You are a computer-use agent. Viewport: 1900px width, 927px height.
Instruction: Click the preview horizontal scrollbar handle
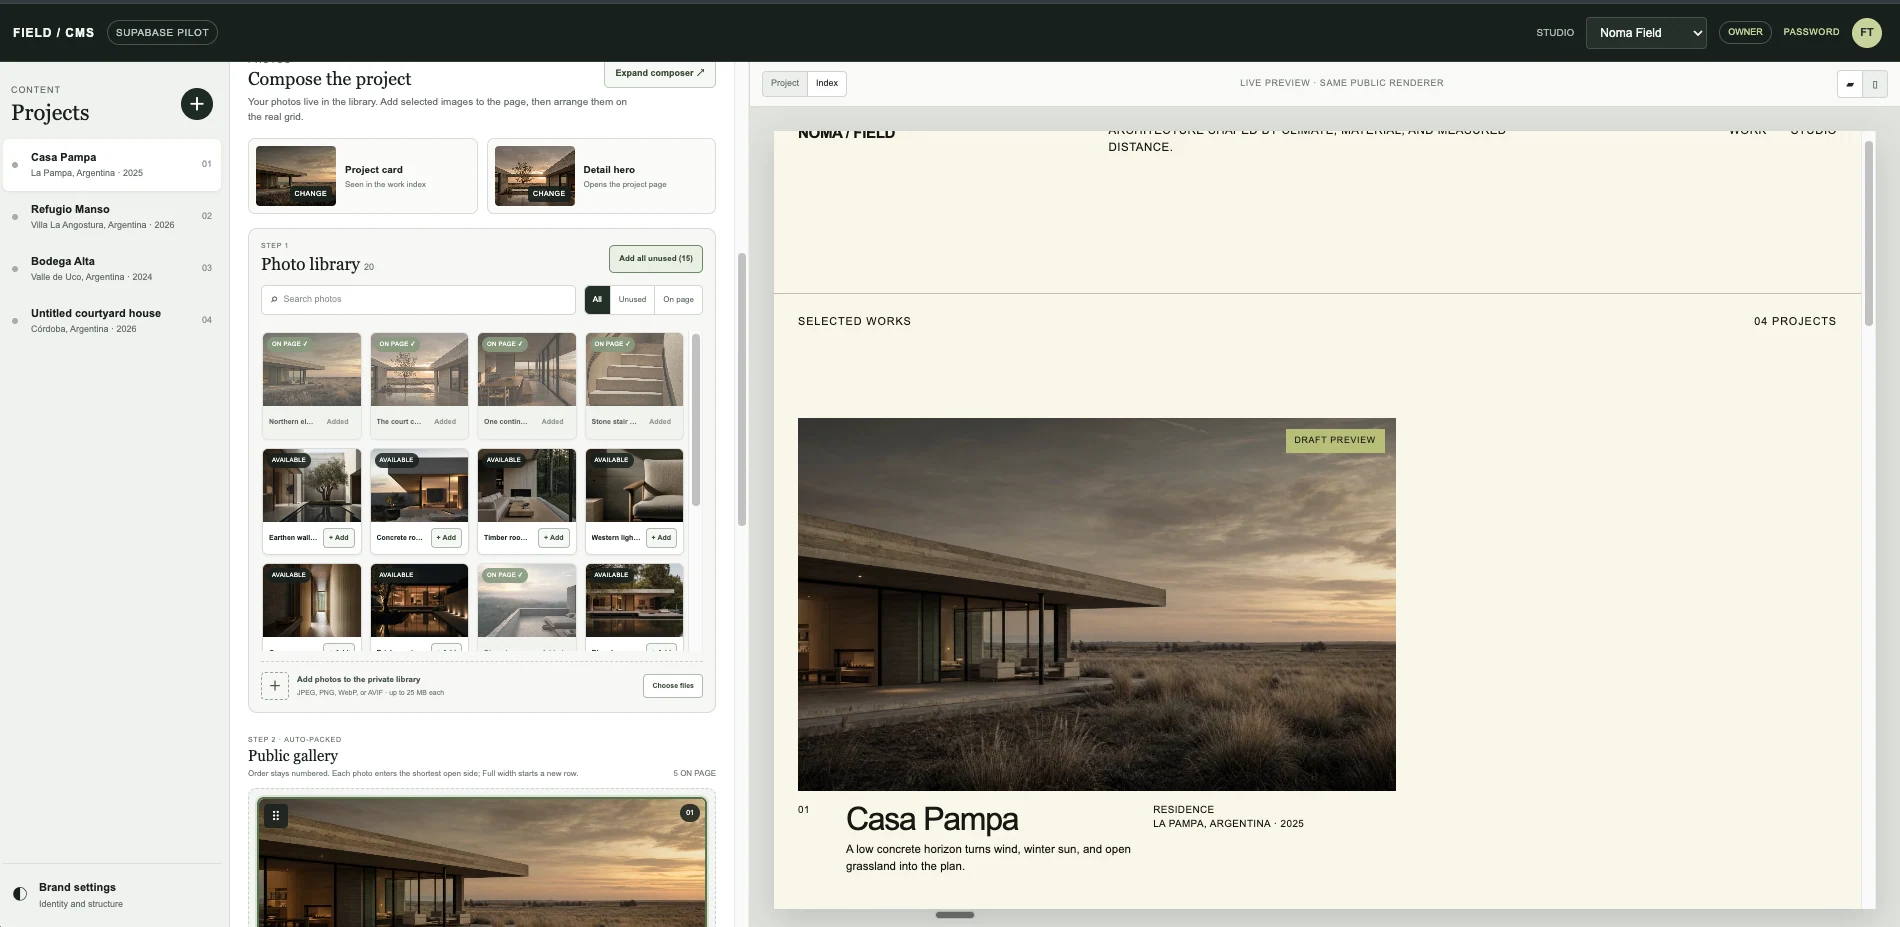(x=955, y=915)
